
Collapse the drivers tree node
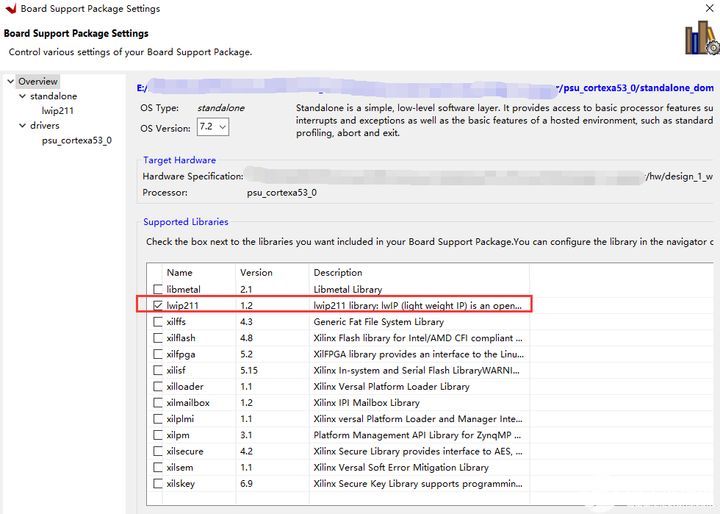pyautogui.click(x=21, y=126)
